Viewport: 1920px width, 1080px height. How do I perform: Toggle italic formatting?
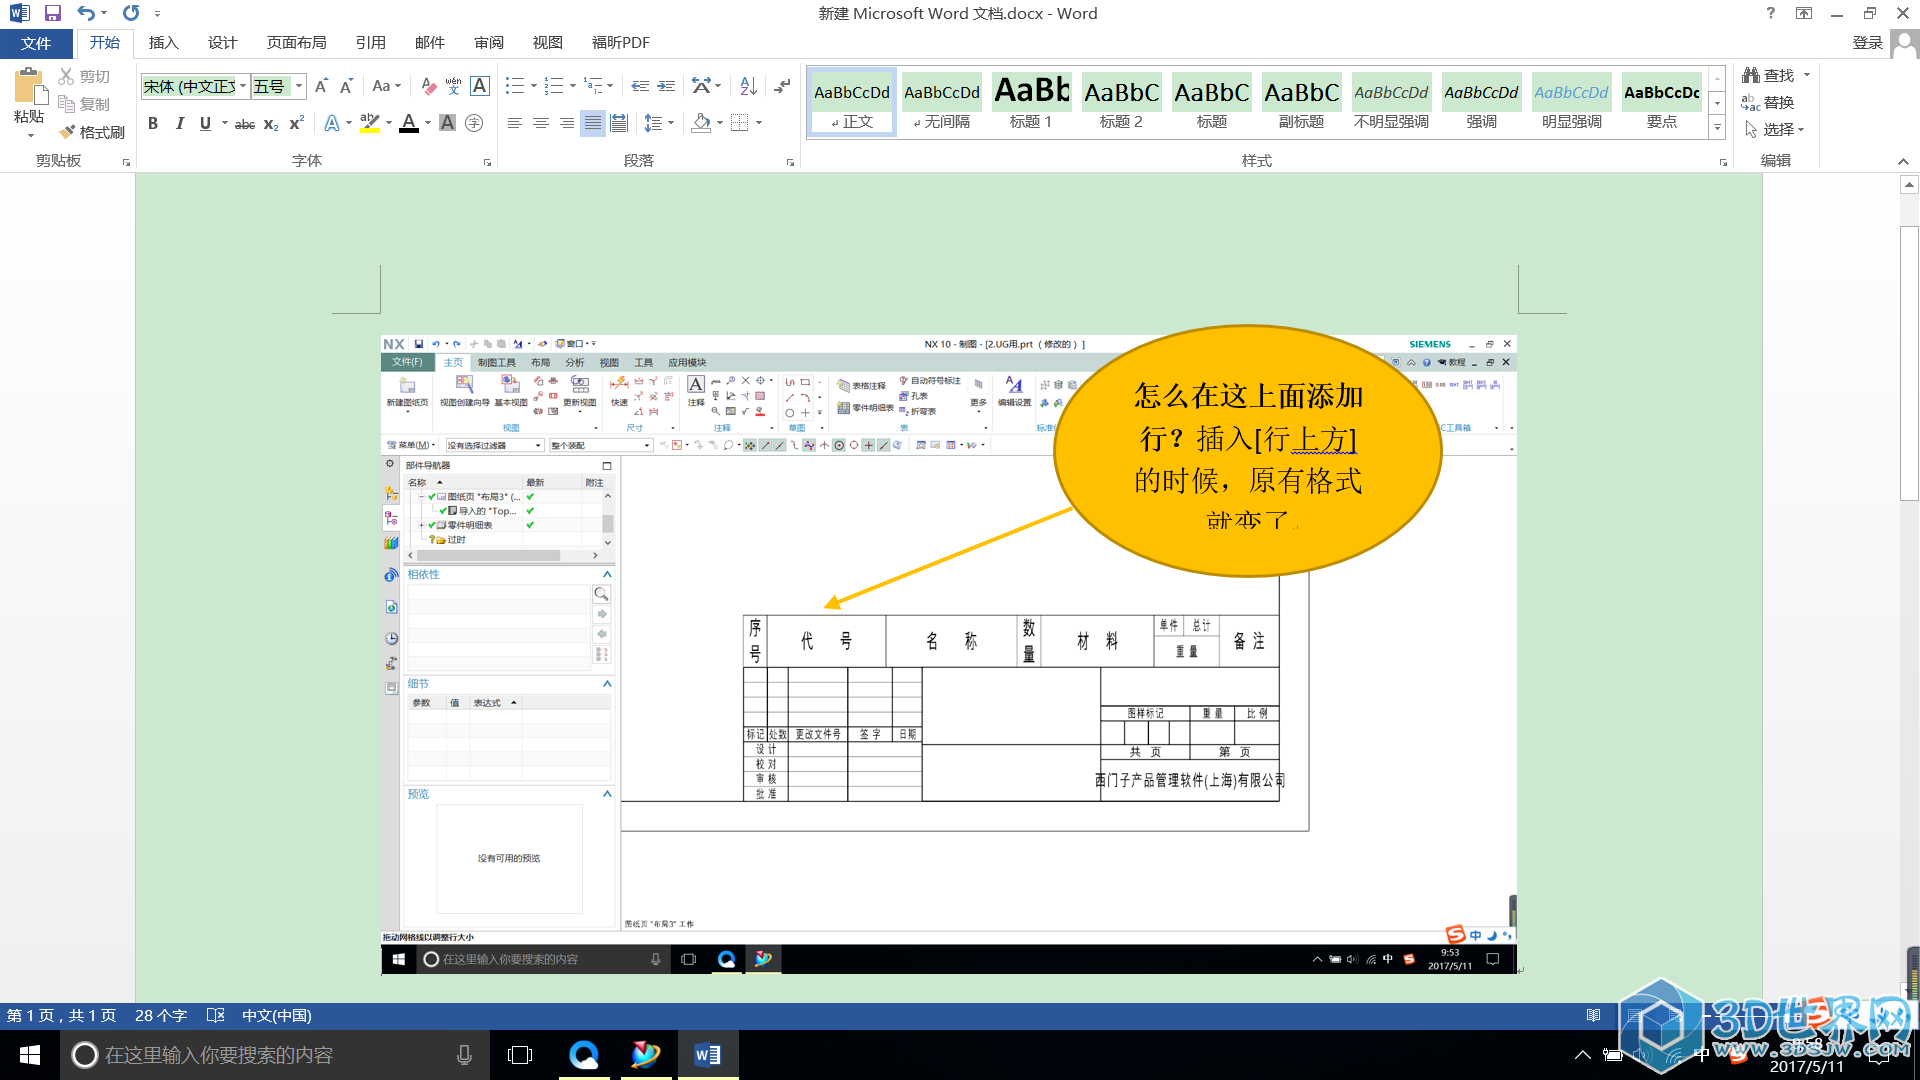pyautogui.click(x=179, y=123)
